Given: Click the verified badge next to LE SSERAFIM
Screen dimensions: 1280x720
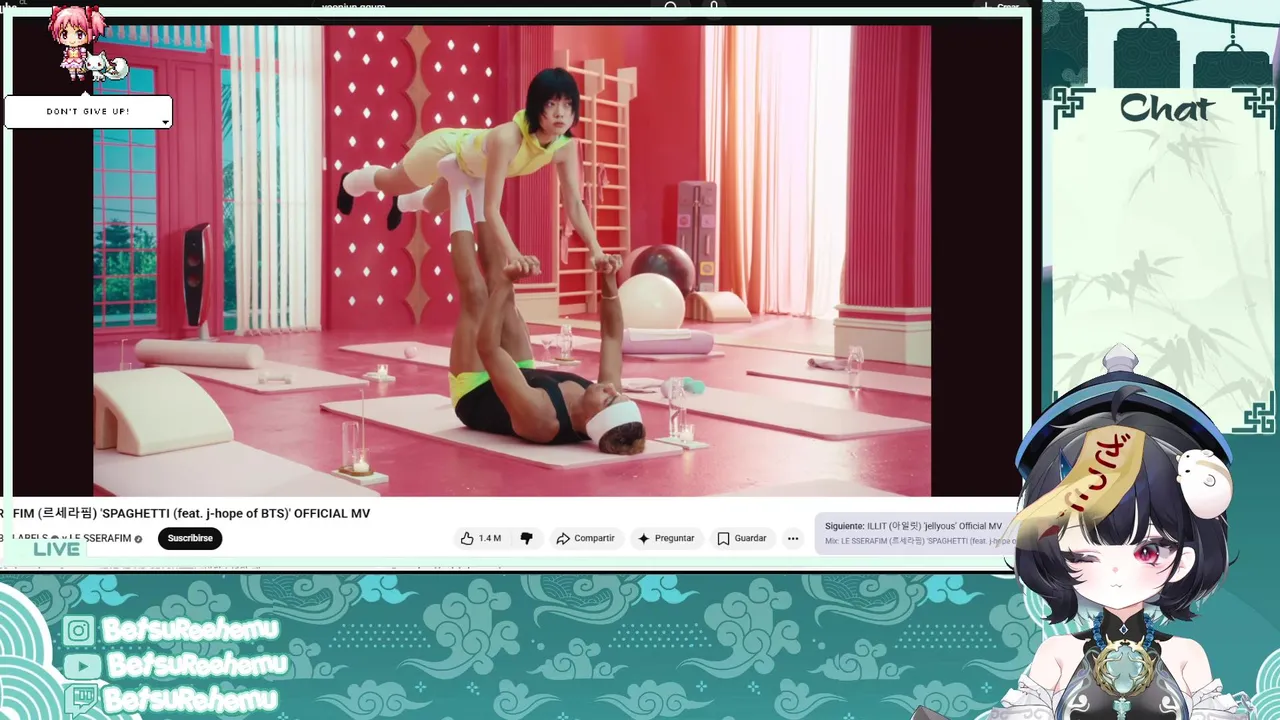Looking at the screenshot, I should click(139, 539).
